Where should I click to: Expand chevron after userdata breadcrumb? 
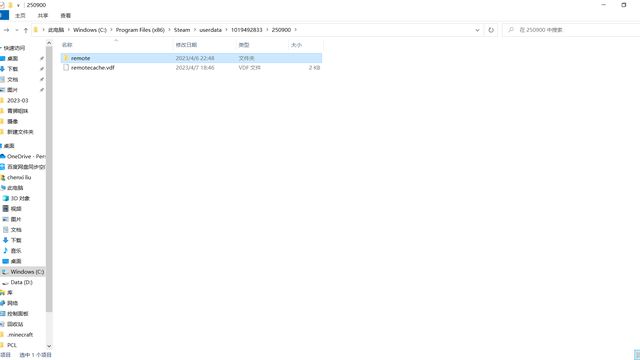point(226,30)
